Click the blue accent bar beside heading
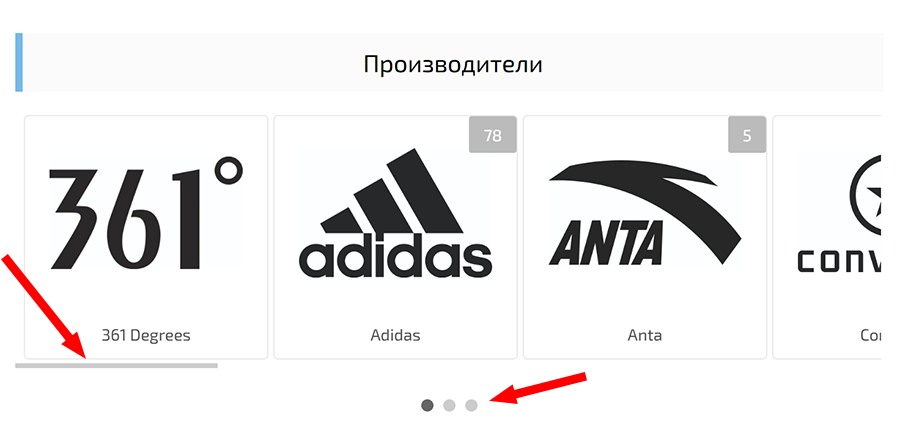This screenshot has height=447, width=900. pyautogui.click(x=19, y=62)
